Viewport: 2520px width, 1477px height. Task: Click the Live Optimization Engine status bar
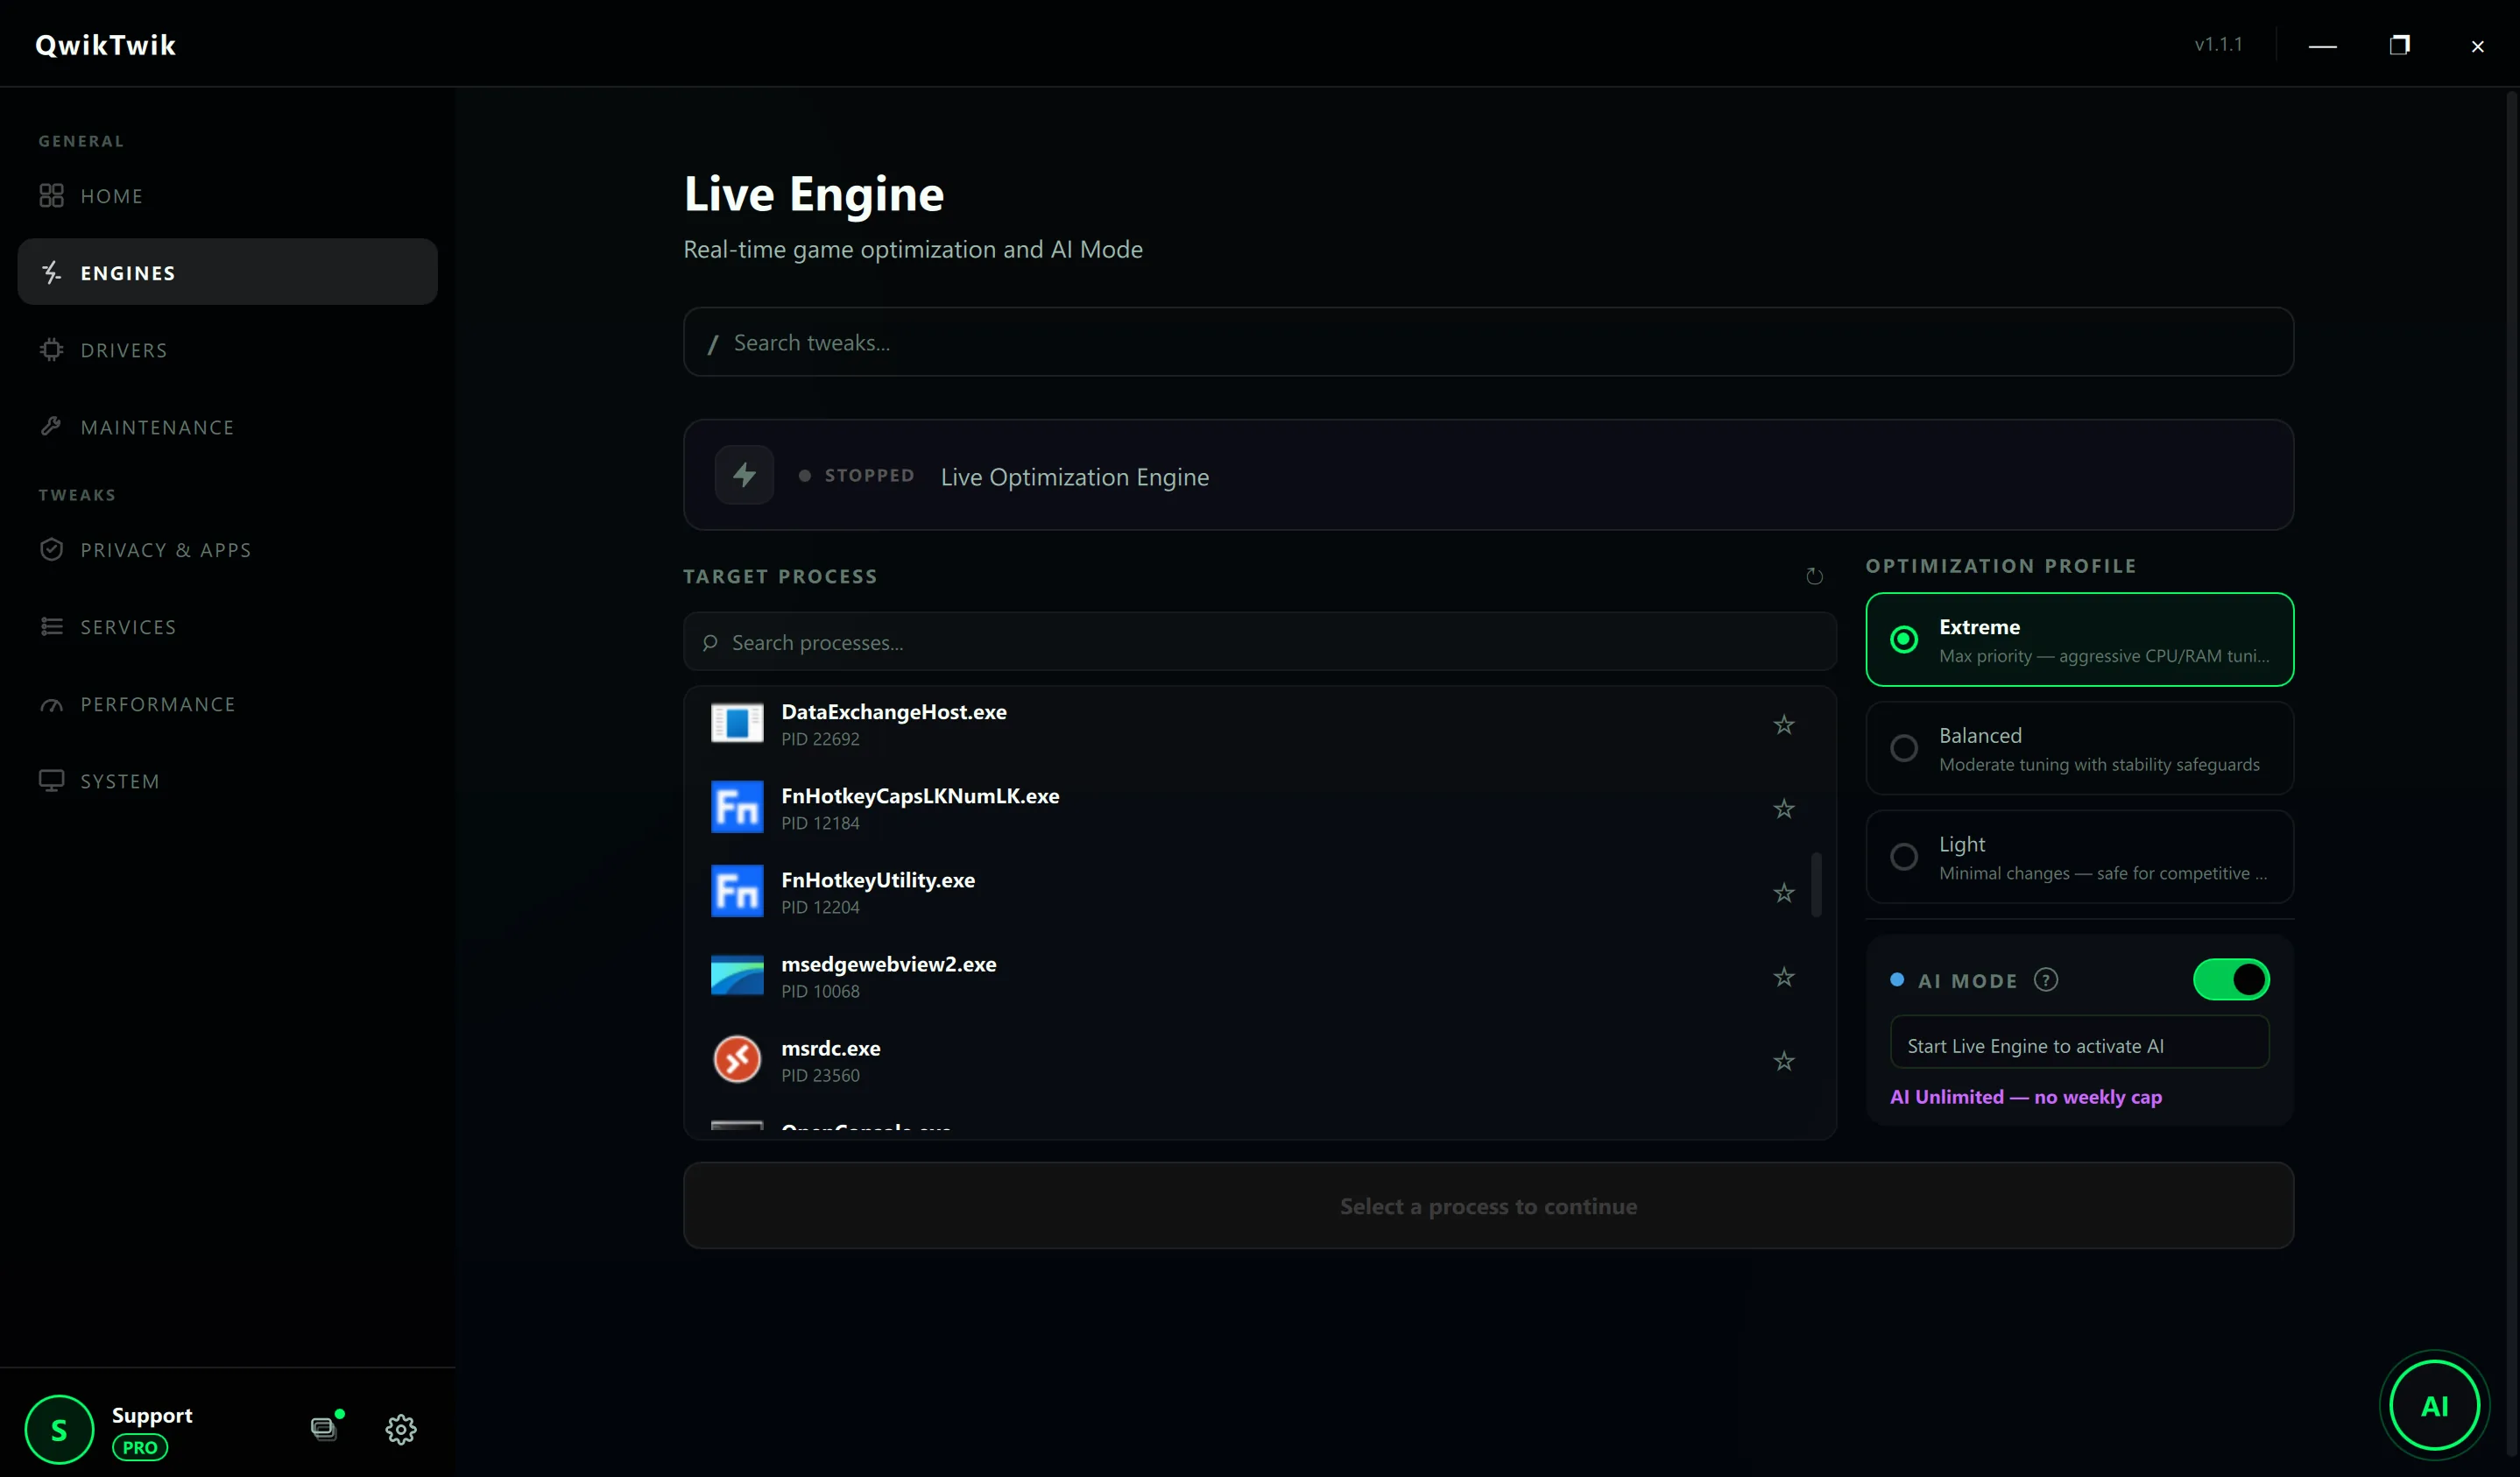click(1488, 475)
